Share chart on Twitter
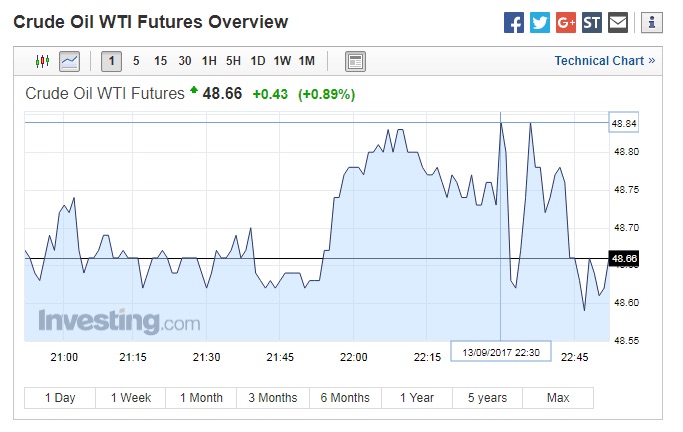 (540, 22)
